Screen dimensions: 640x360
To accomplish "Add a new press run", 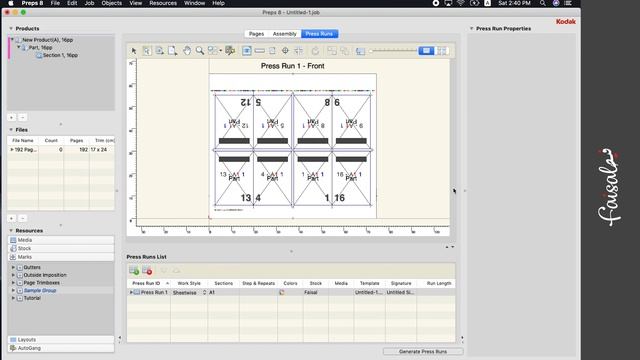I will click(x=134, y=270).
